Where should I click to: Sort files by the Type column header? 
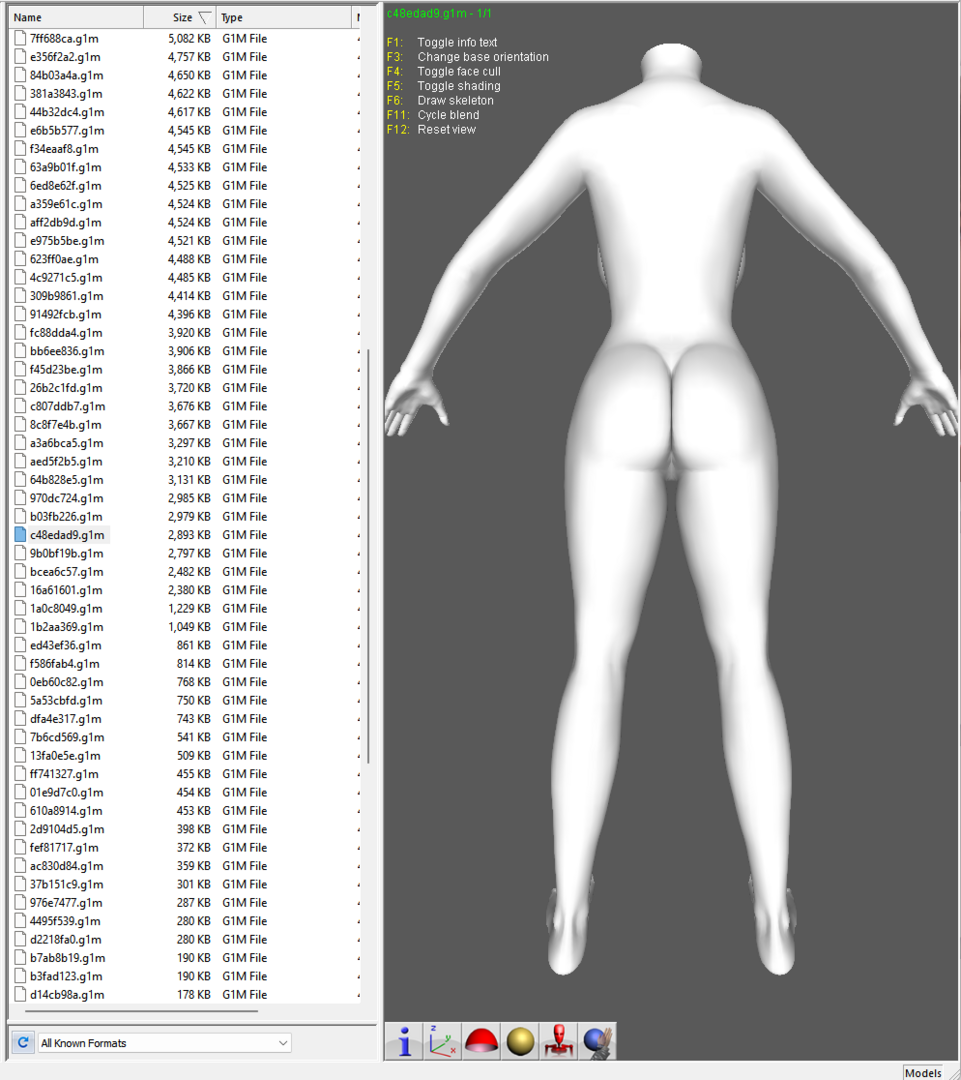click(284, 17)
